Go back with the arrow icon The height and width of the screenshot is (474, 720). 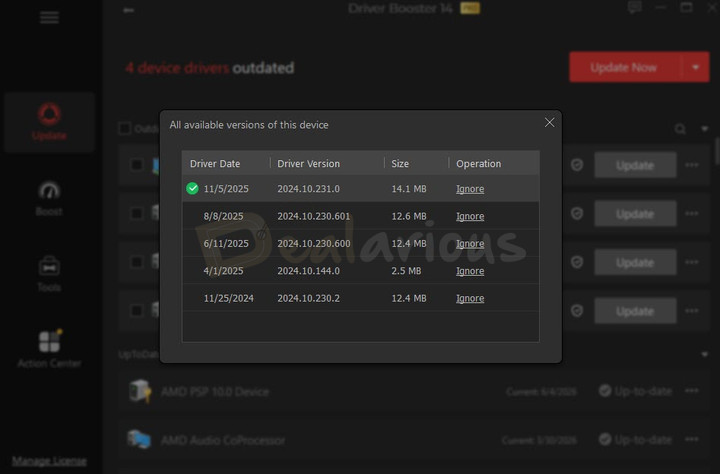[129, 10]
